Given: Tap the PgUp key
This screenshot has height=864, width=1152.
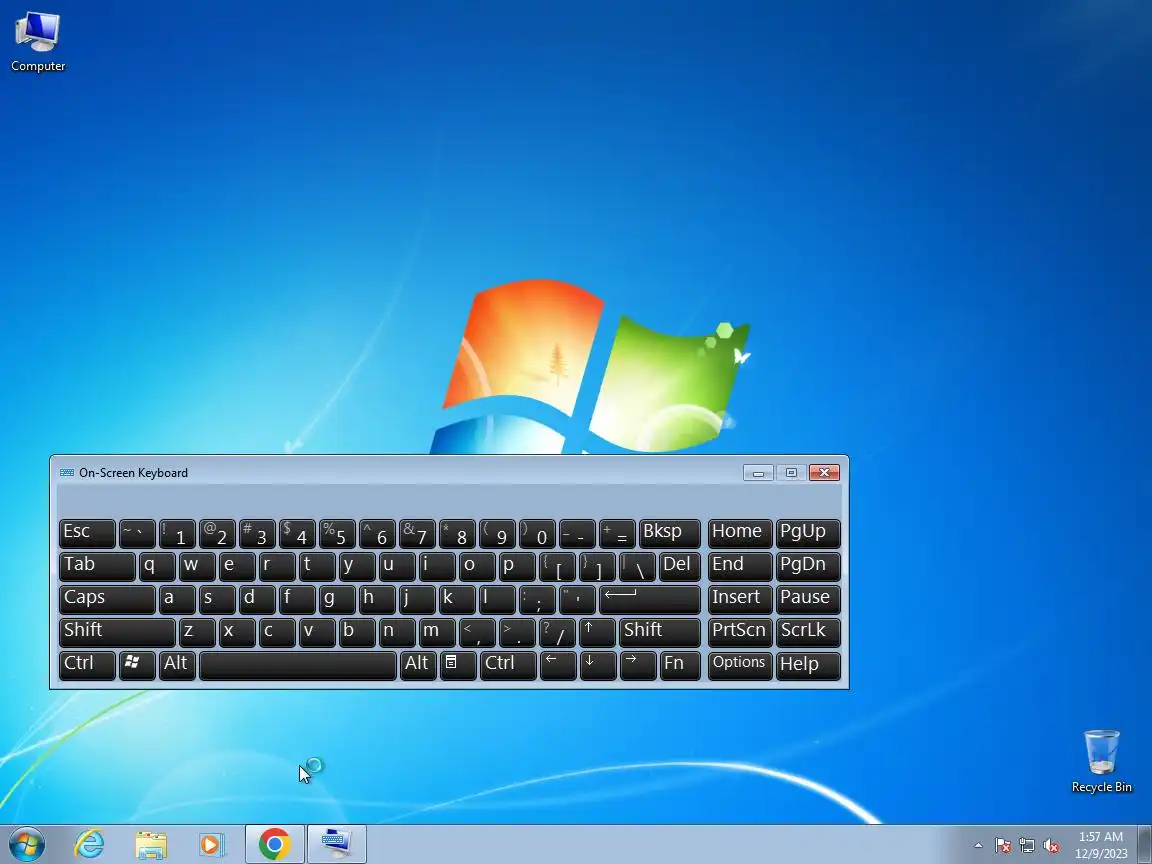Looking at the screenshot, I should 808,533.
